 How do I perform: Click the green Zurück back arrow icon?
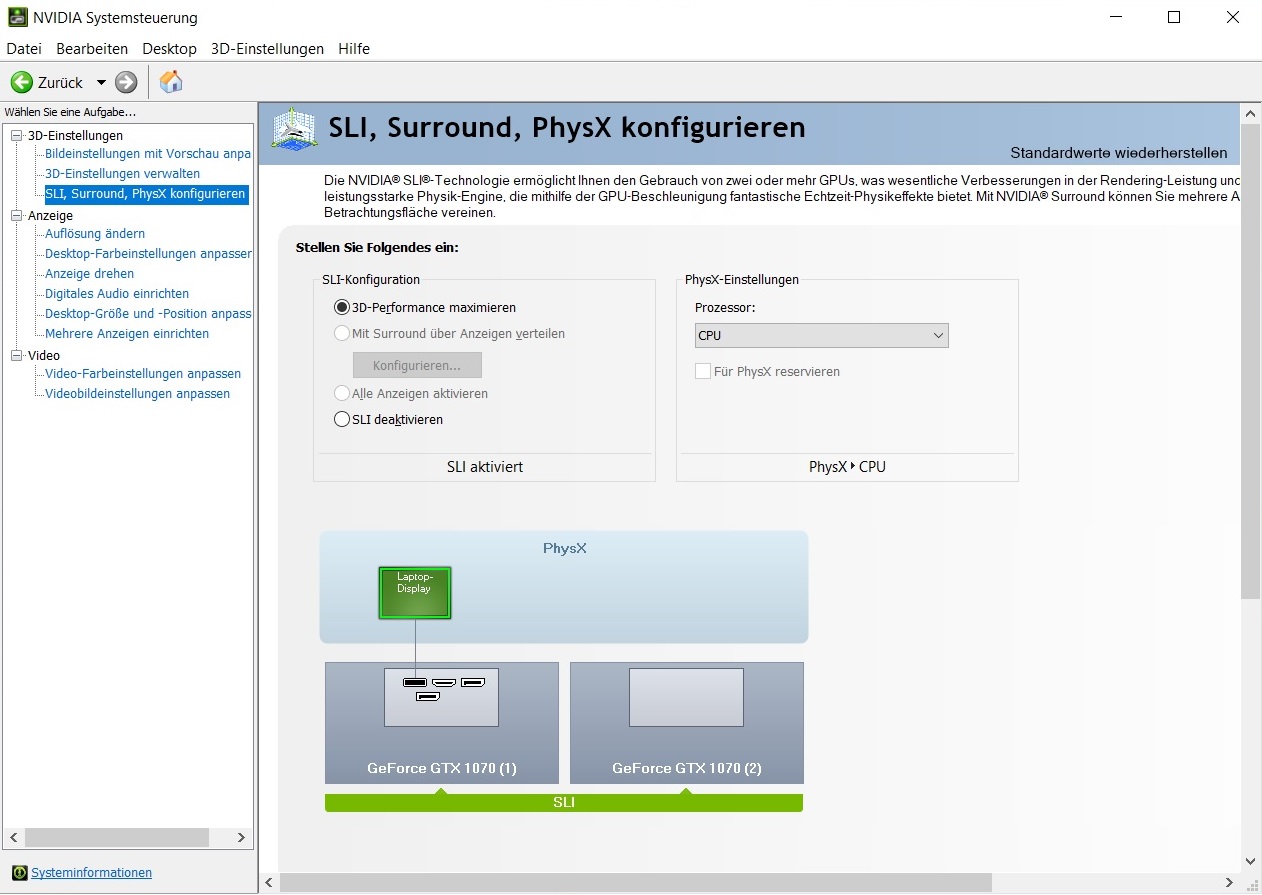22,82
